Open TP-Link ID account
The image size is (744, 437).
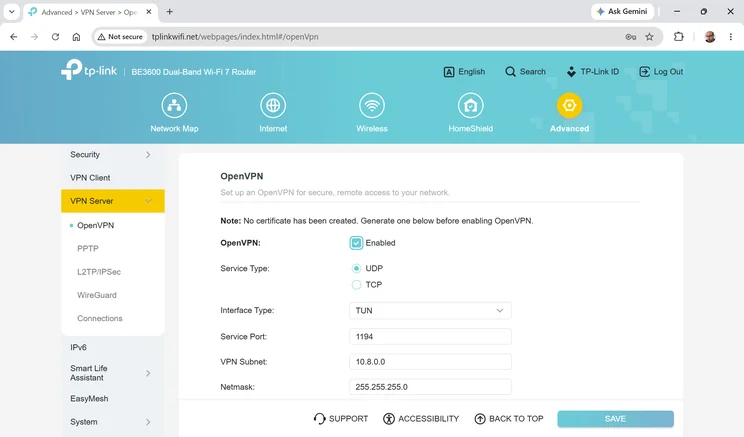point(593,72)
